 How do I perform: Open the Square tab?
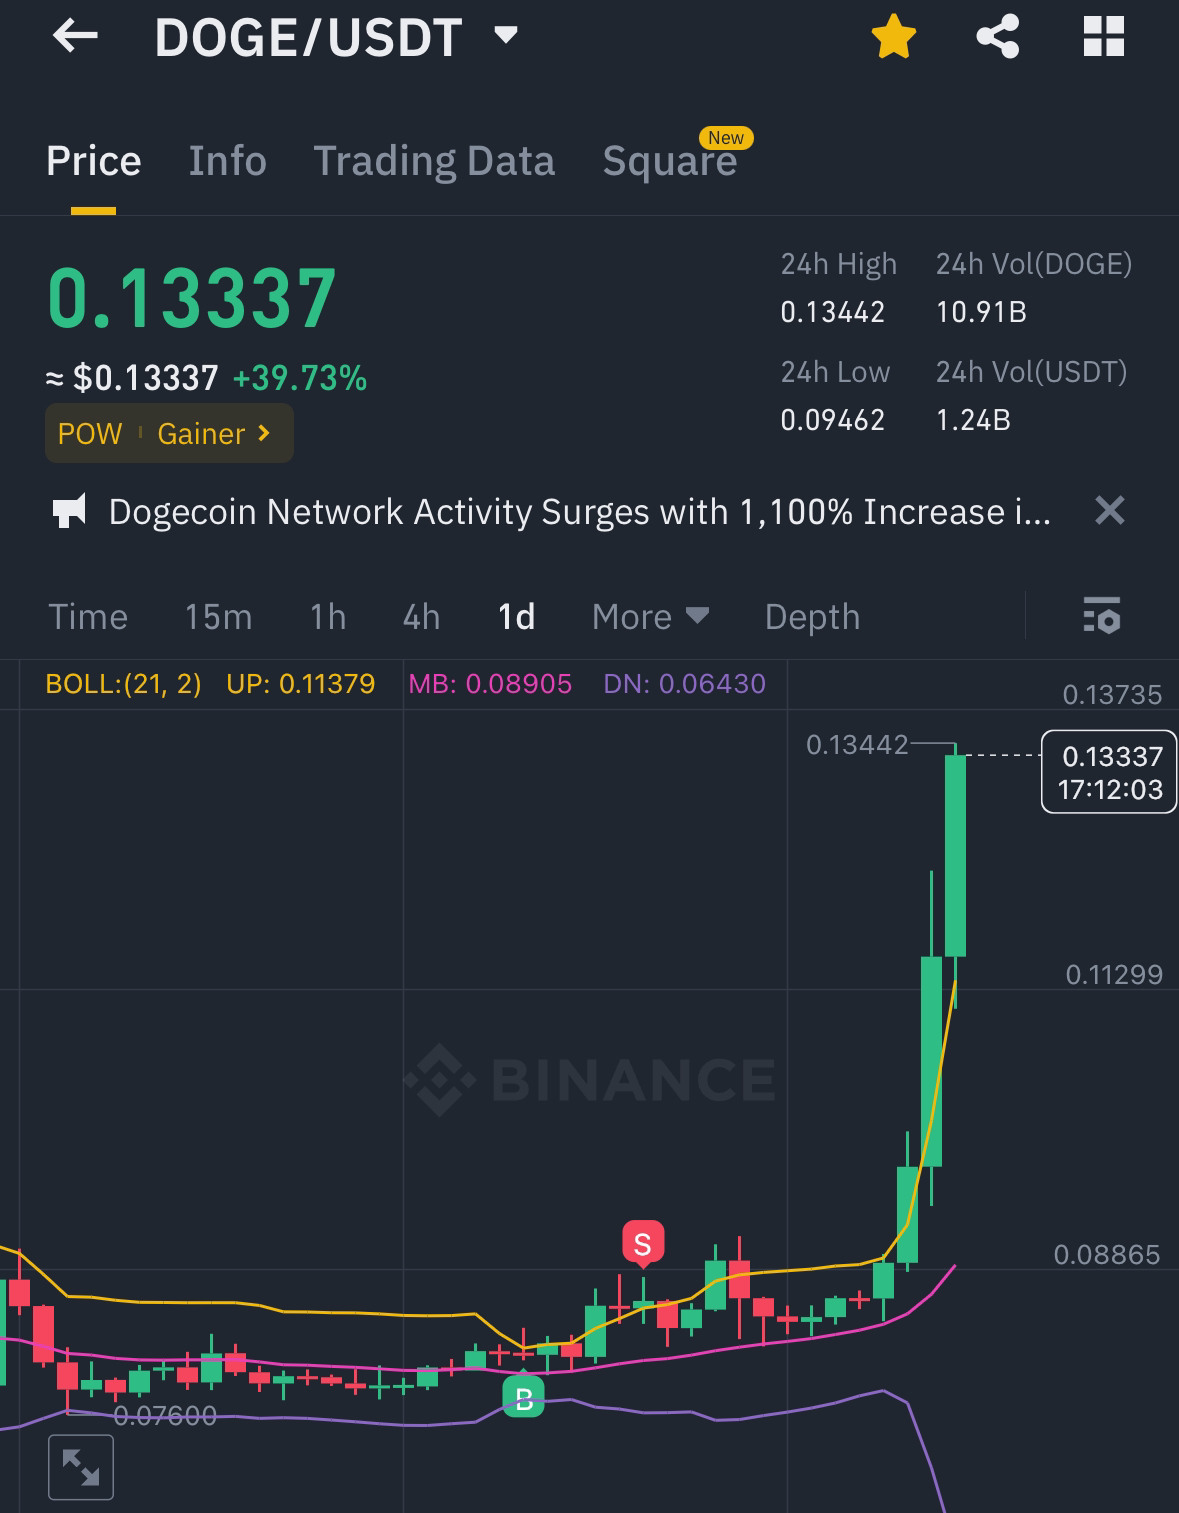(x=669, y=161)
